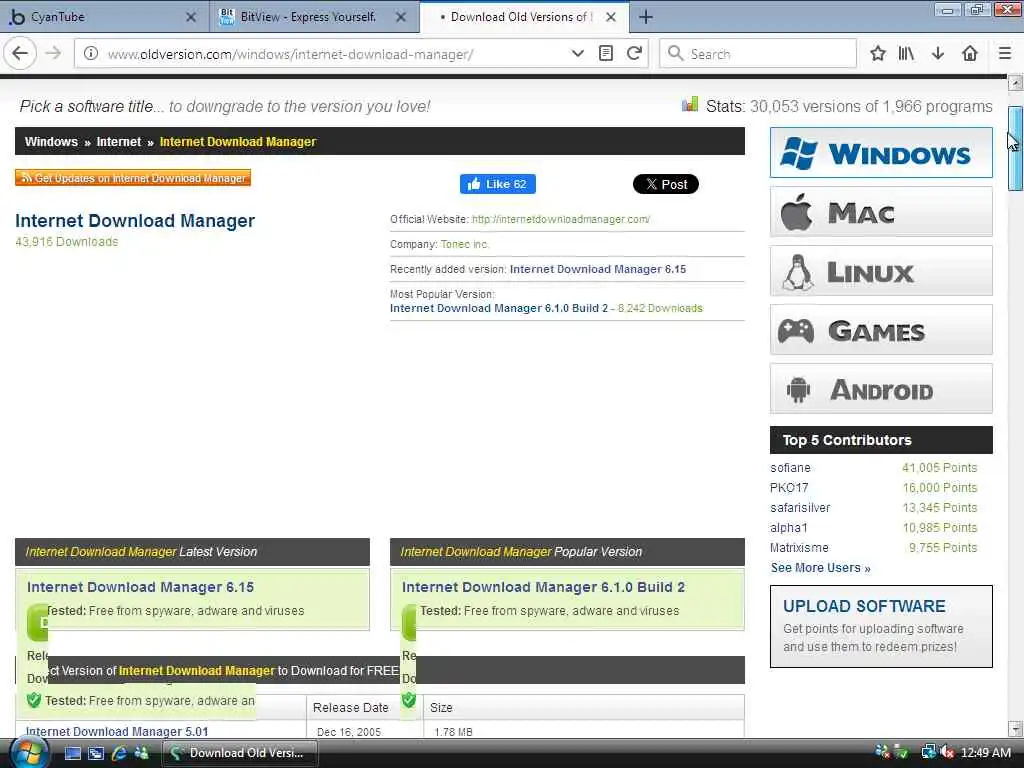Click the address bar URL
This screenshot has width=1024, height=768.
[291, 54]
